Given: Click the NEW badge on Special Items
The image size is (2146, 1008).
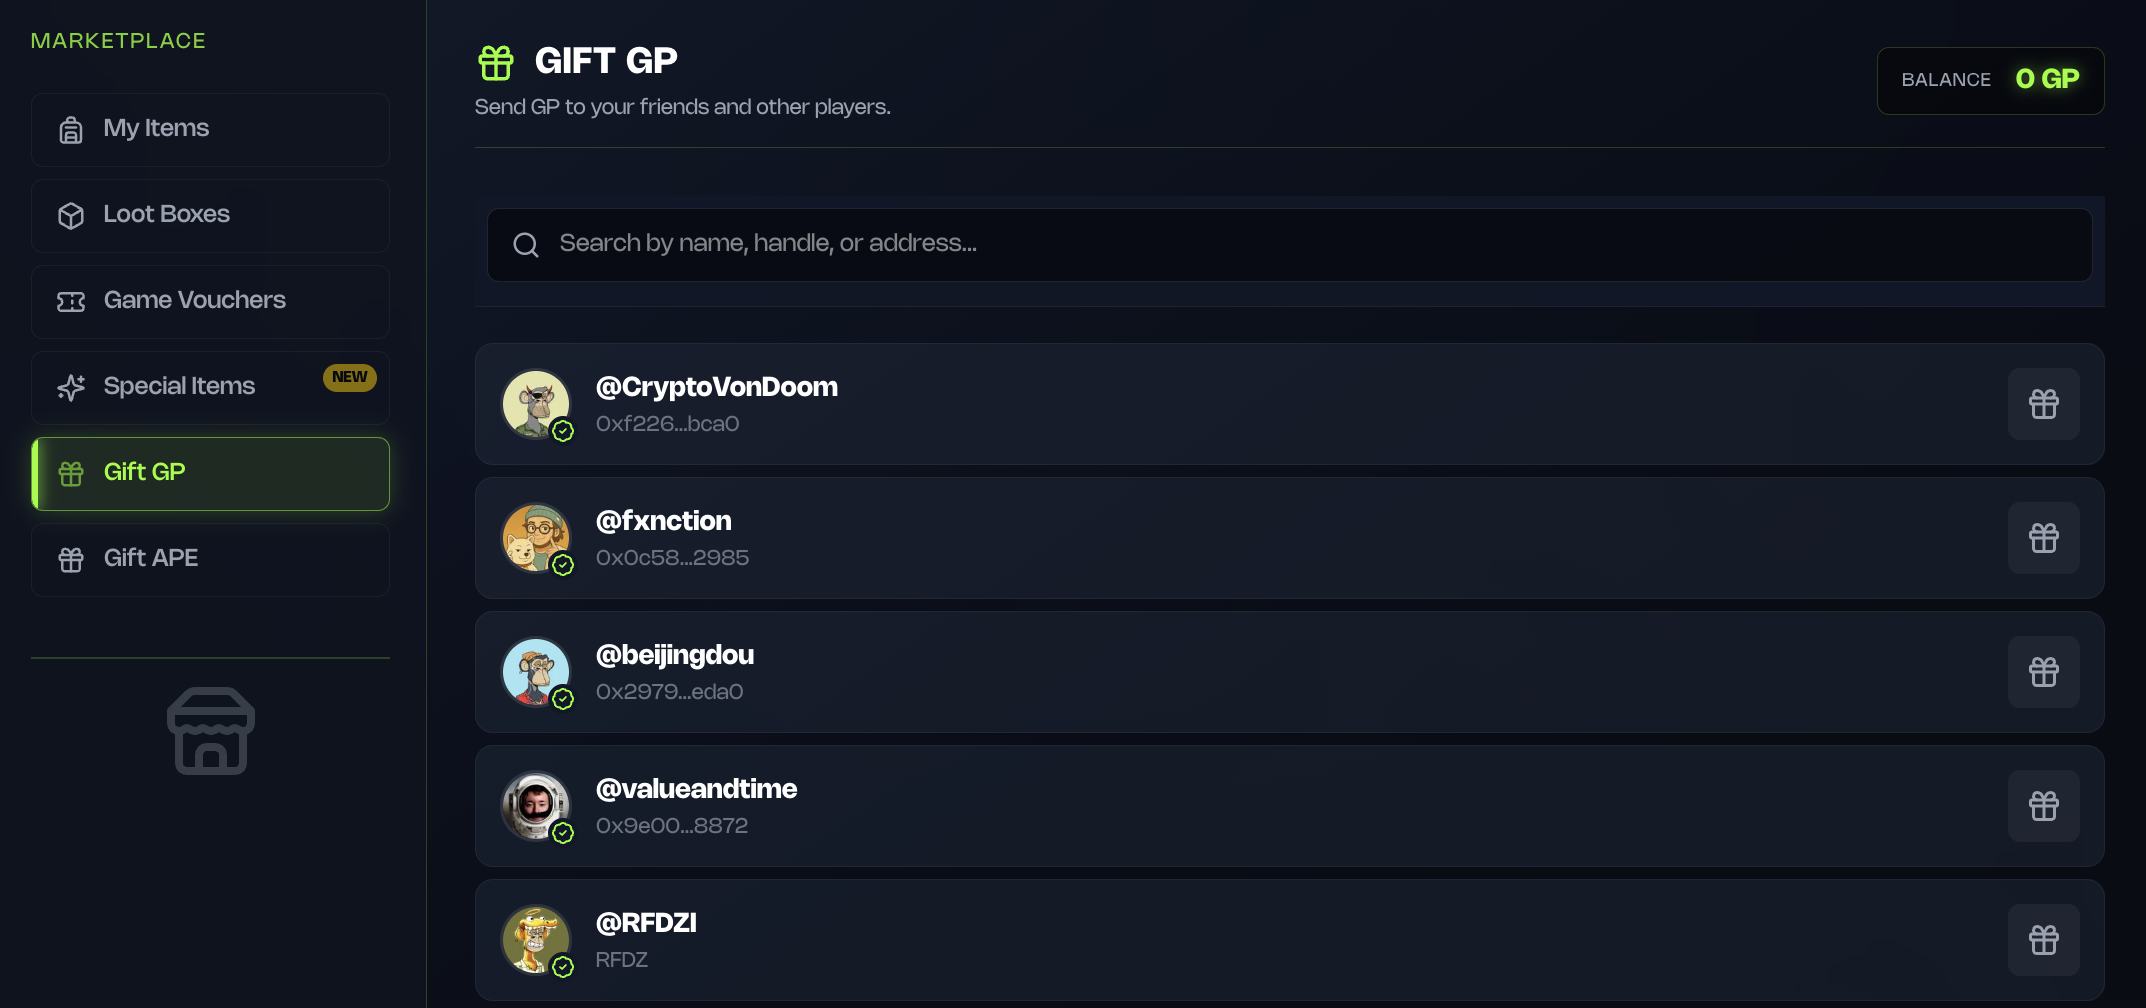Looking at the screenshot, I should click(x=349, y=377).
